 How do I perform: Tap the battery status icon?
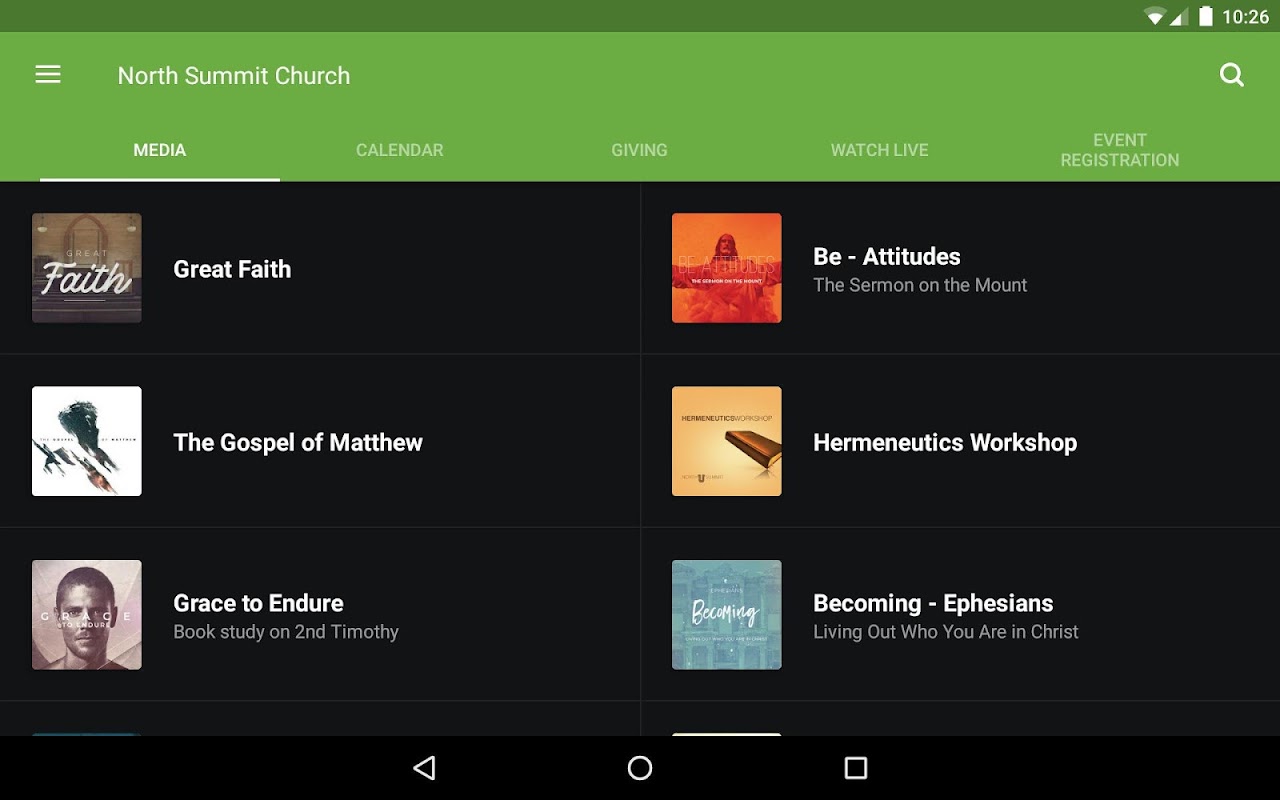pos(1206,16)
